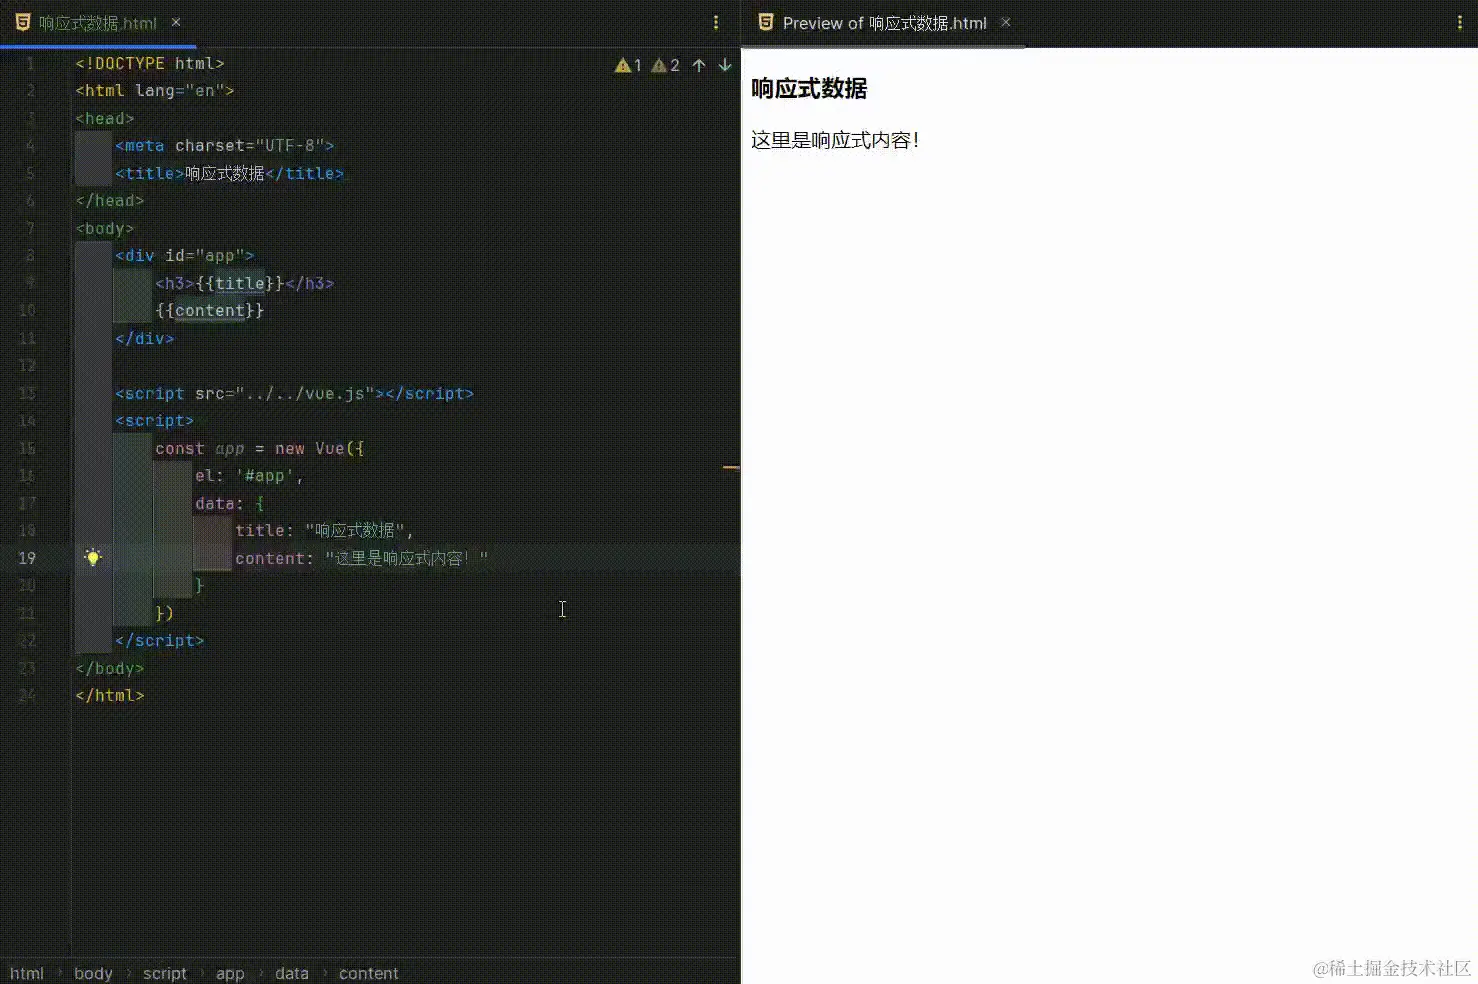Select the 响应式数据.html editor tab
1478x984 pixels.
[x=97, y=23]
